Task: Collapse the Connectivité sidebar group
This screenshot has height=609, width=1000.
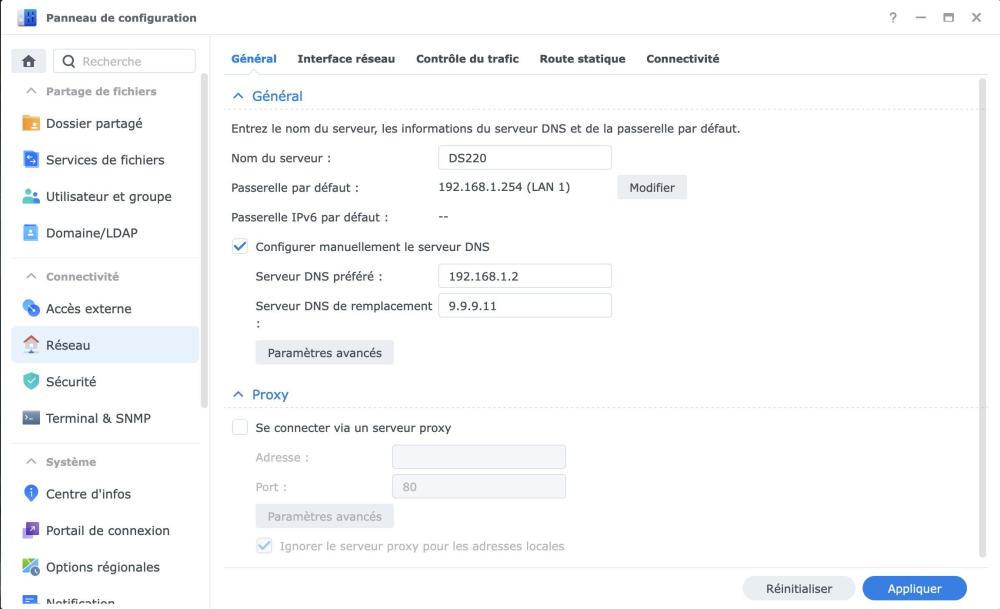Action: tap(32, 277)
